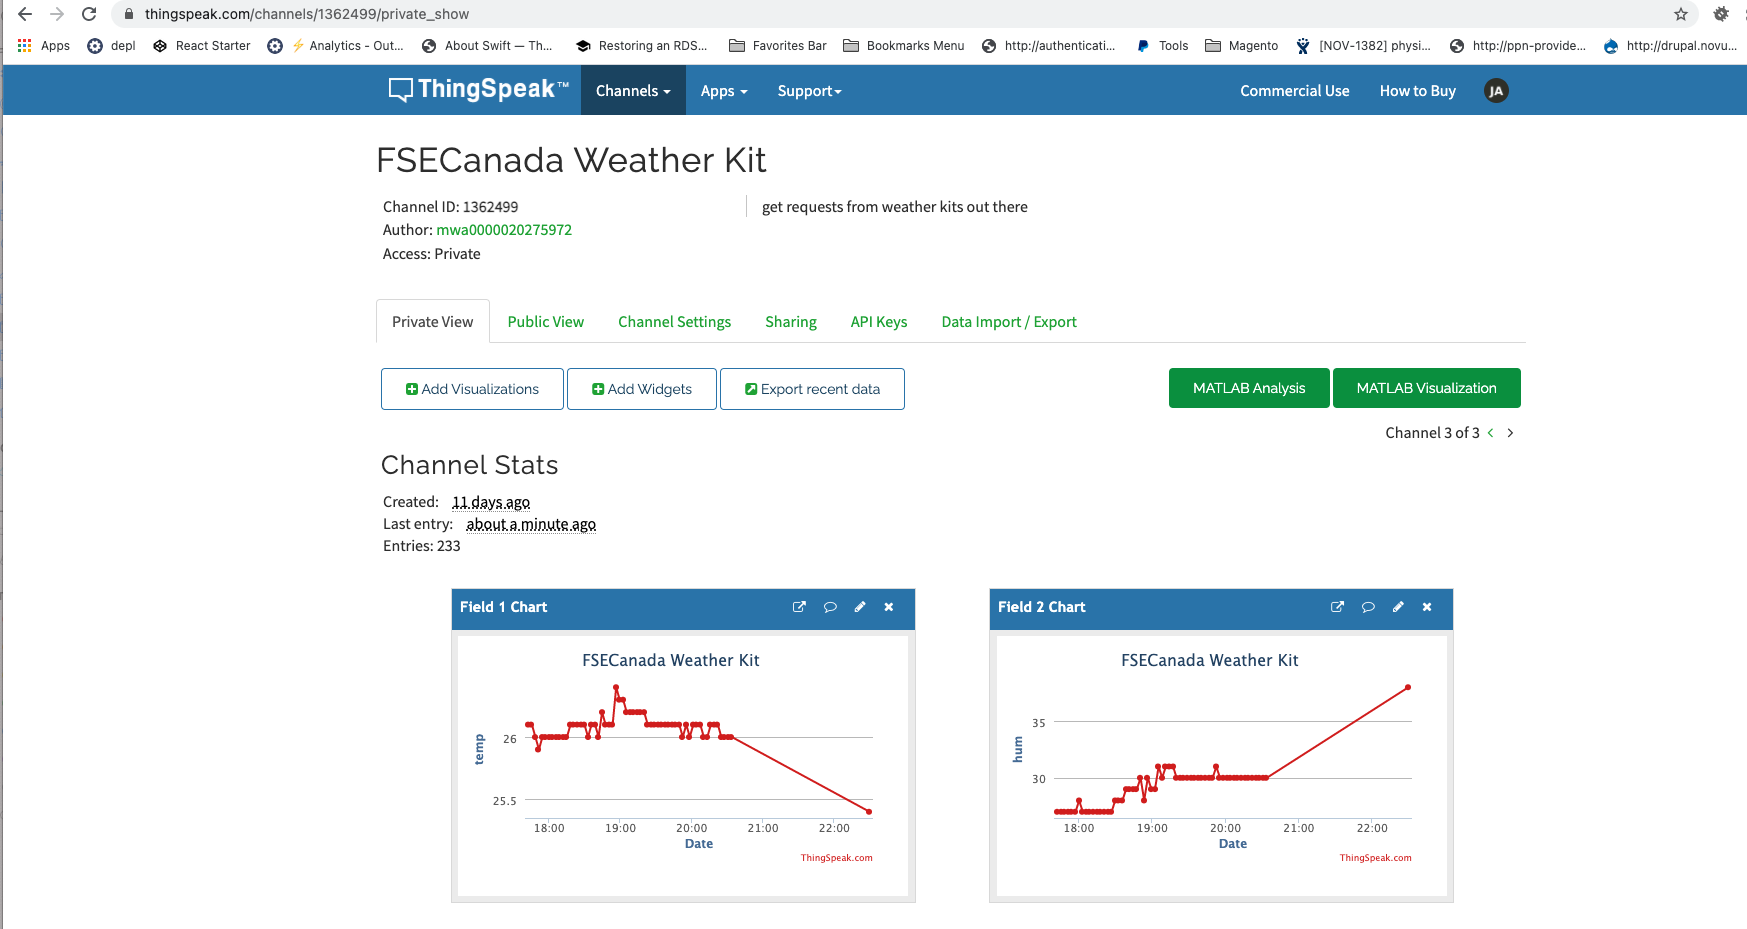The image size is (1747, 929).
Task: Open the React Starter bookmark
Action: click(202, 46)
